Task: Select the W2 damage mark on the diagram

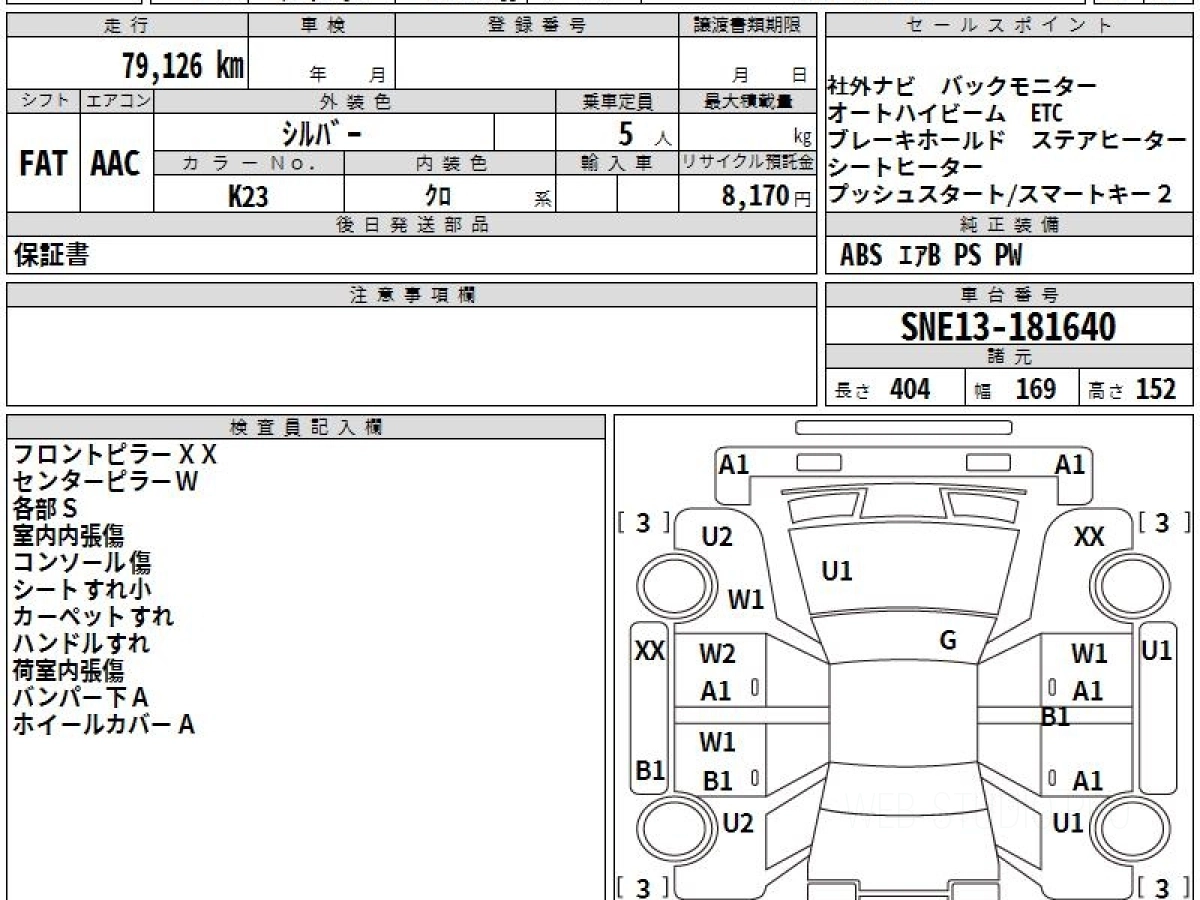Action: pos(717,654)
